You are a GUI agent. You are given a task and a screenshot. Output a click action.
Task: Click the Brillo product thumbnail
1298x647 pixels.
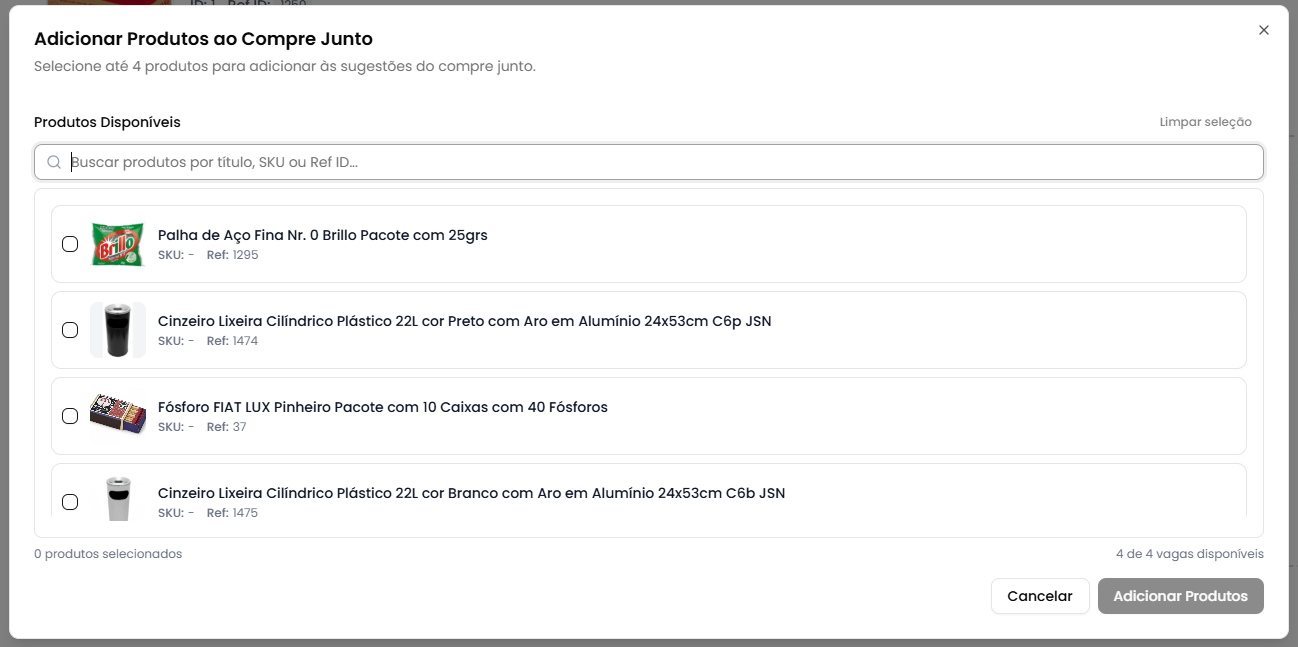117,243
